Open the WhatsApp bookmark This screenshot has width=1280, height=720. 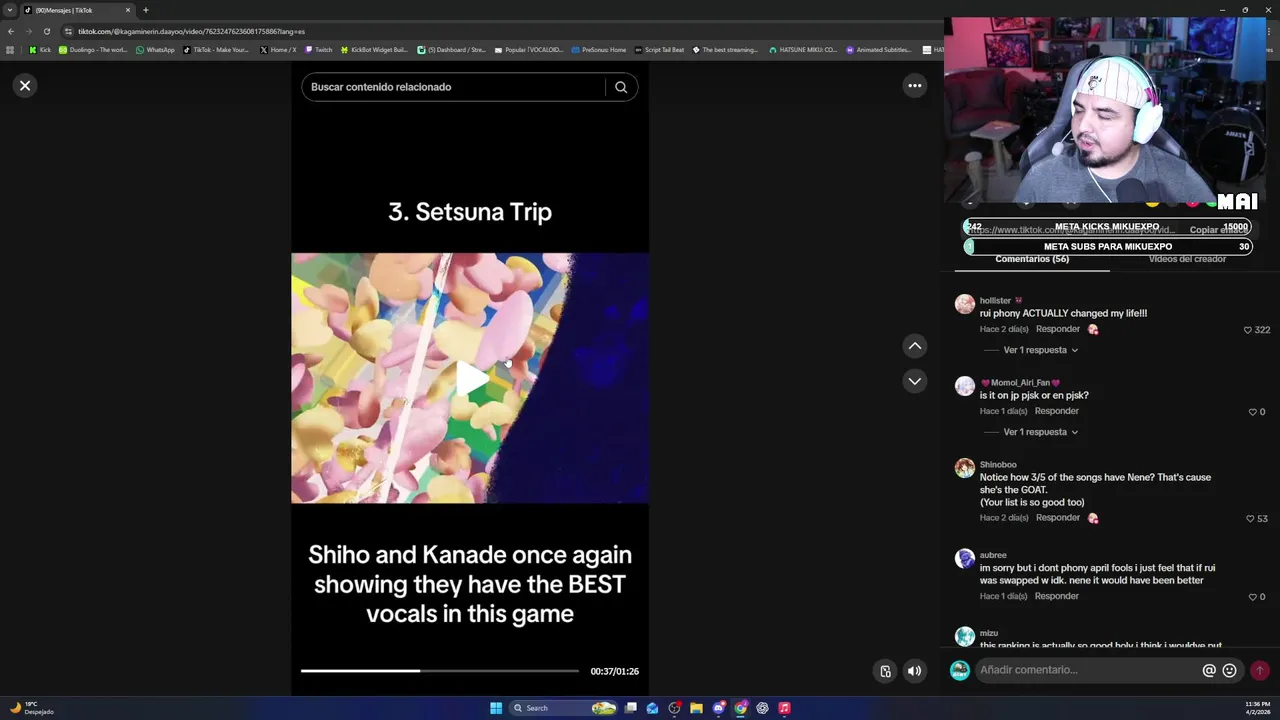tap(155, 49)
